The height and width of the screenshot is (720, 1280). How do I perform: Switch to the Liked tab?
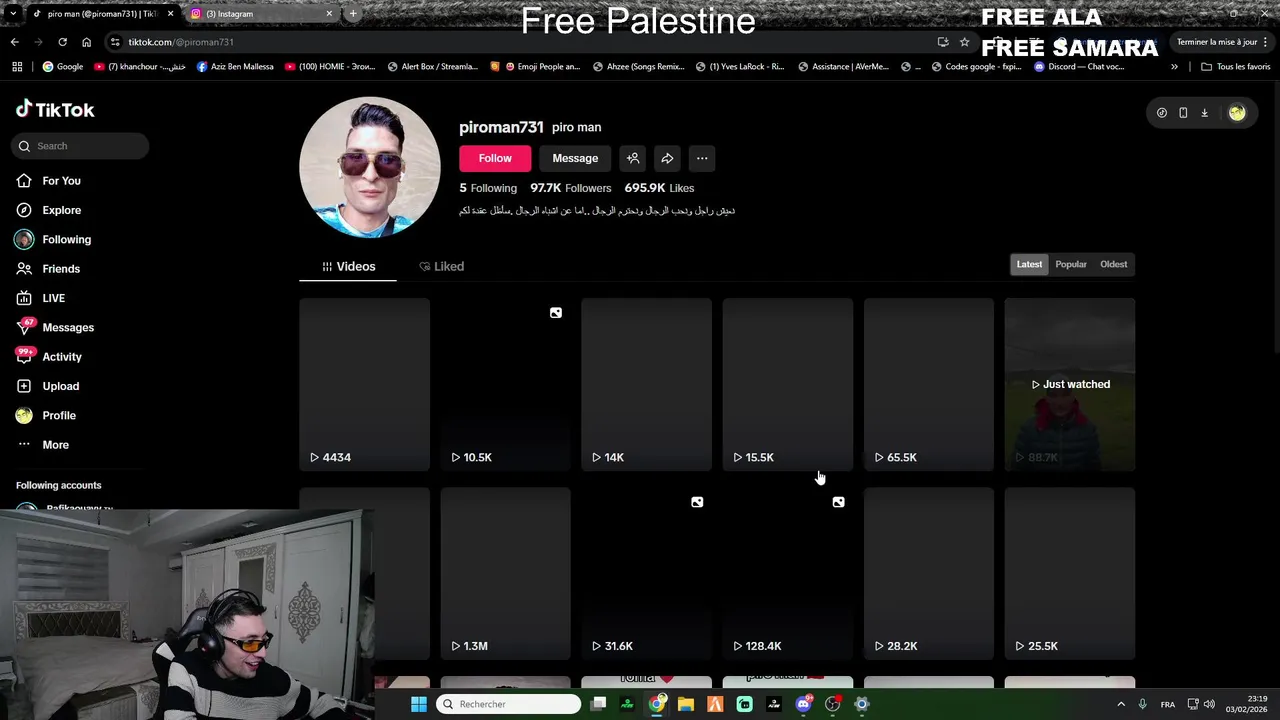click(442, 266)
